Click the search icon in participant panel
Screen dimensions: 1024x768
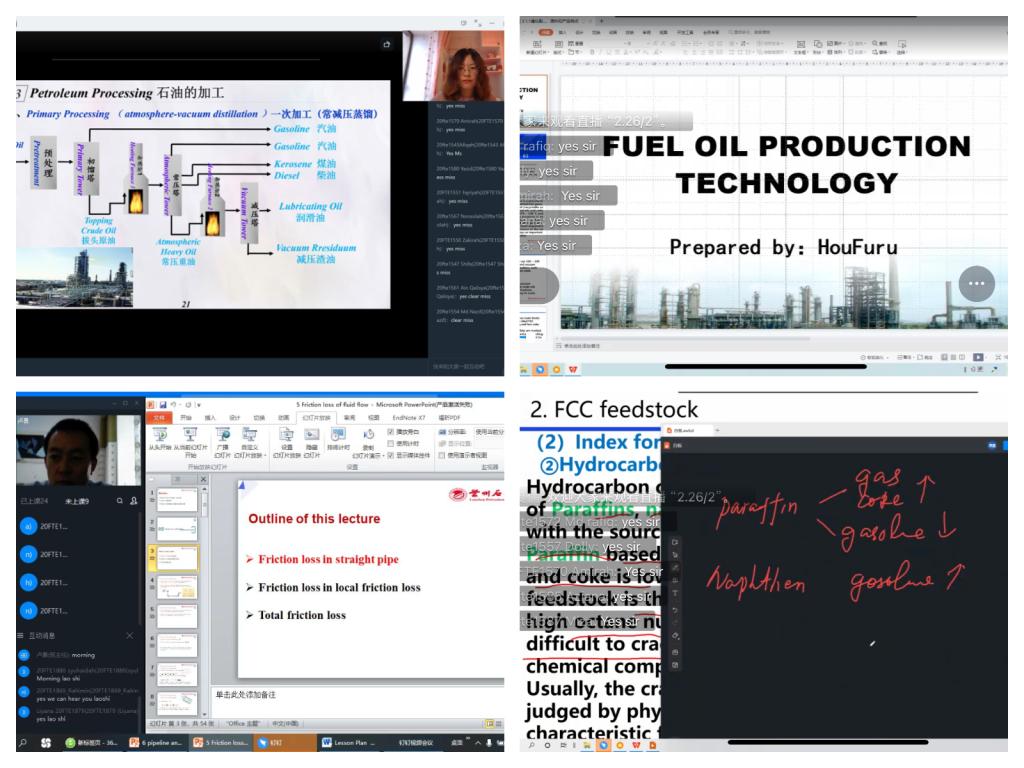[119, 500]
